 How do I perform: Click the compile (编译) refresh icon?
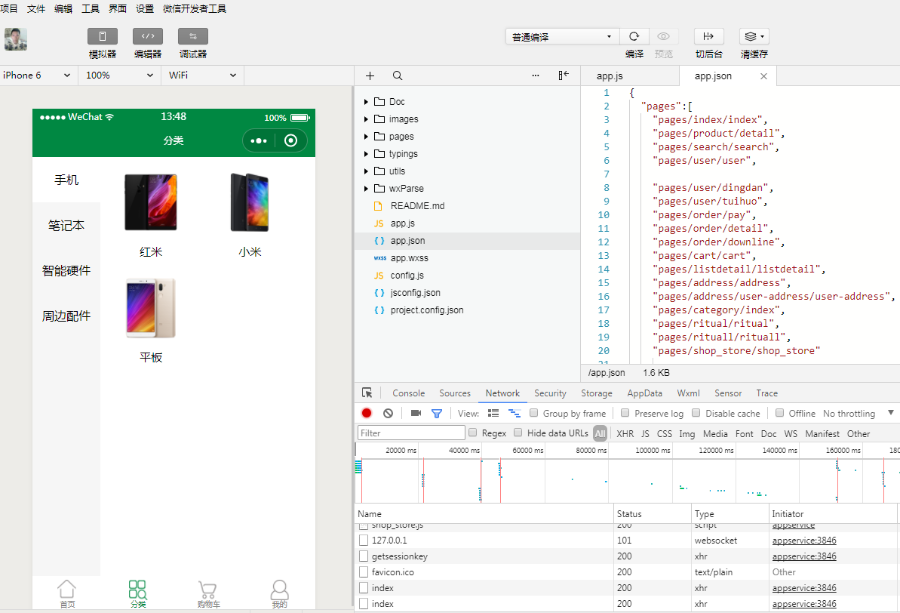tap(634, 37)
